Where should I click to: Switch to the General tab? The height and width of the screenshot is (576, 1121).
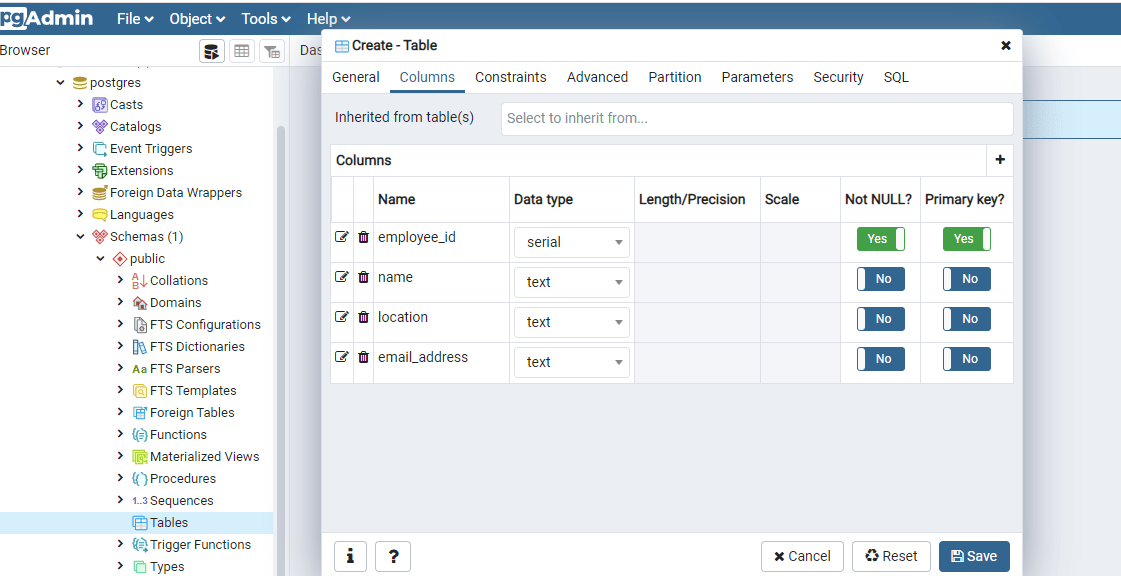[355, 77]
